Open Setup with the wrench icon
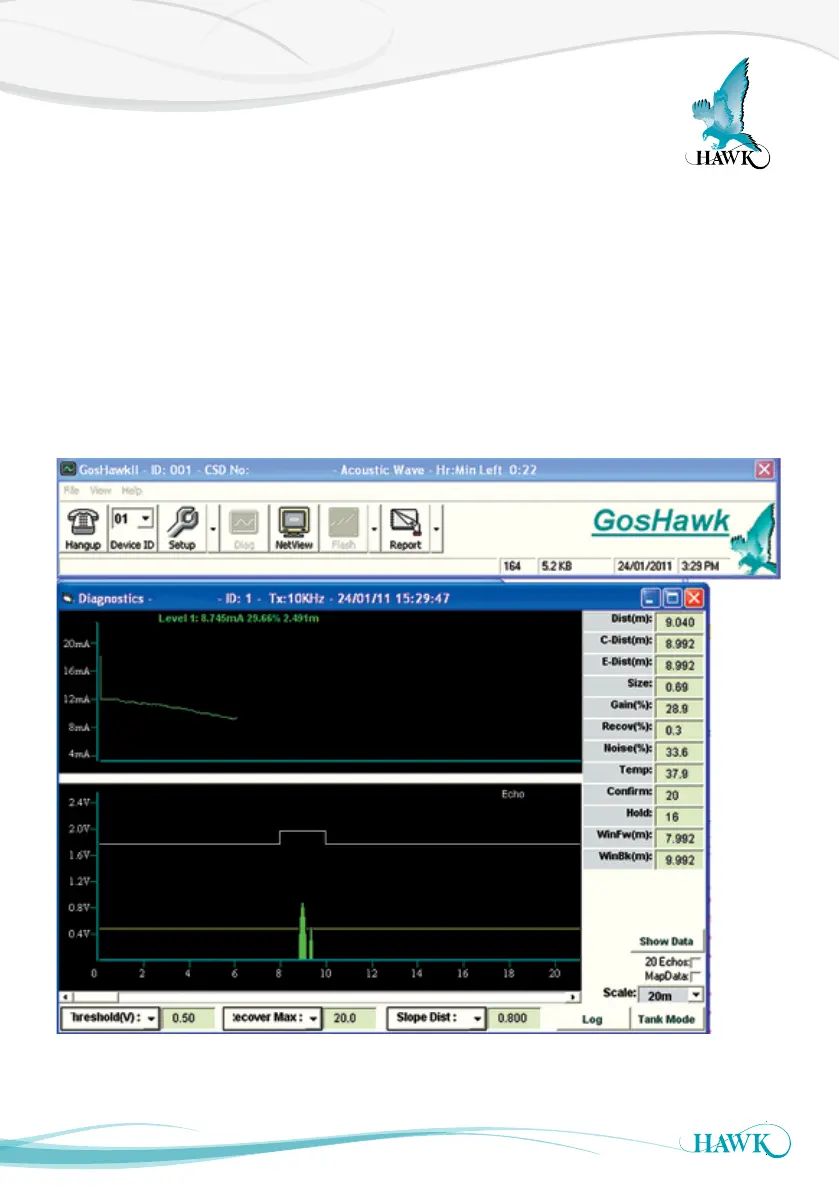The image size is (839, 1191). point(182,522)
